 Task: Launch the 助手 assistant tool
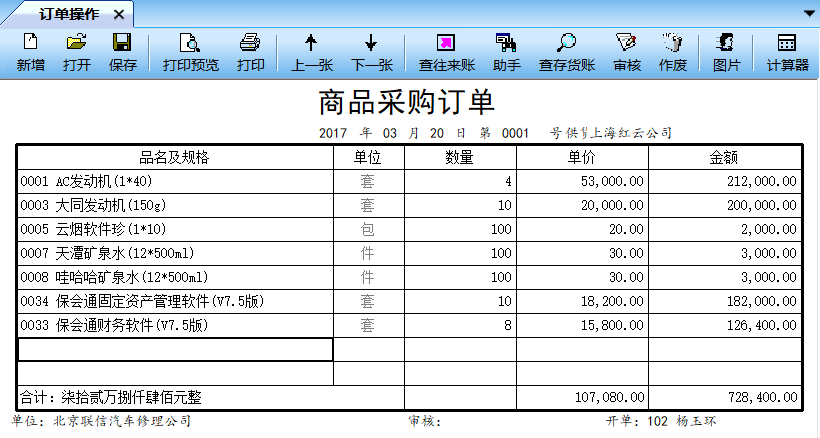click(506, 52)
